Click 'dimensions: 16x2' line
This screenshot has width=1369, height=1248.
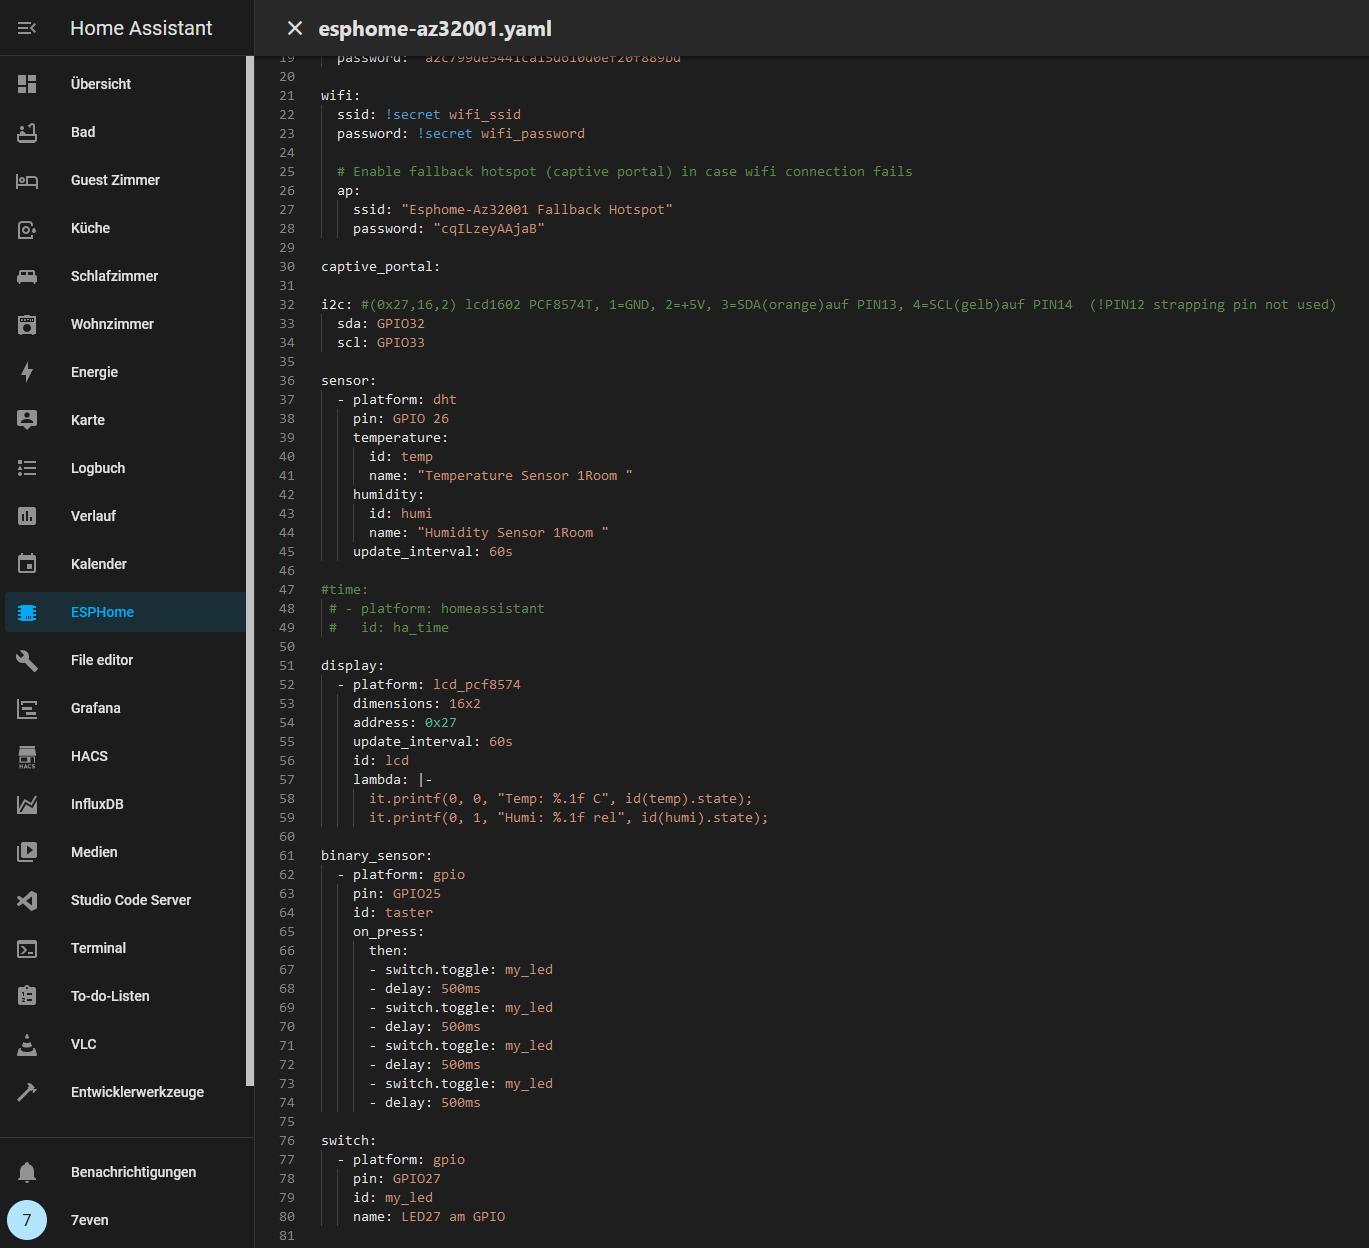coord(417,704)
